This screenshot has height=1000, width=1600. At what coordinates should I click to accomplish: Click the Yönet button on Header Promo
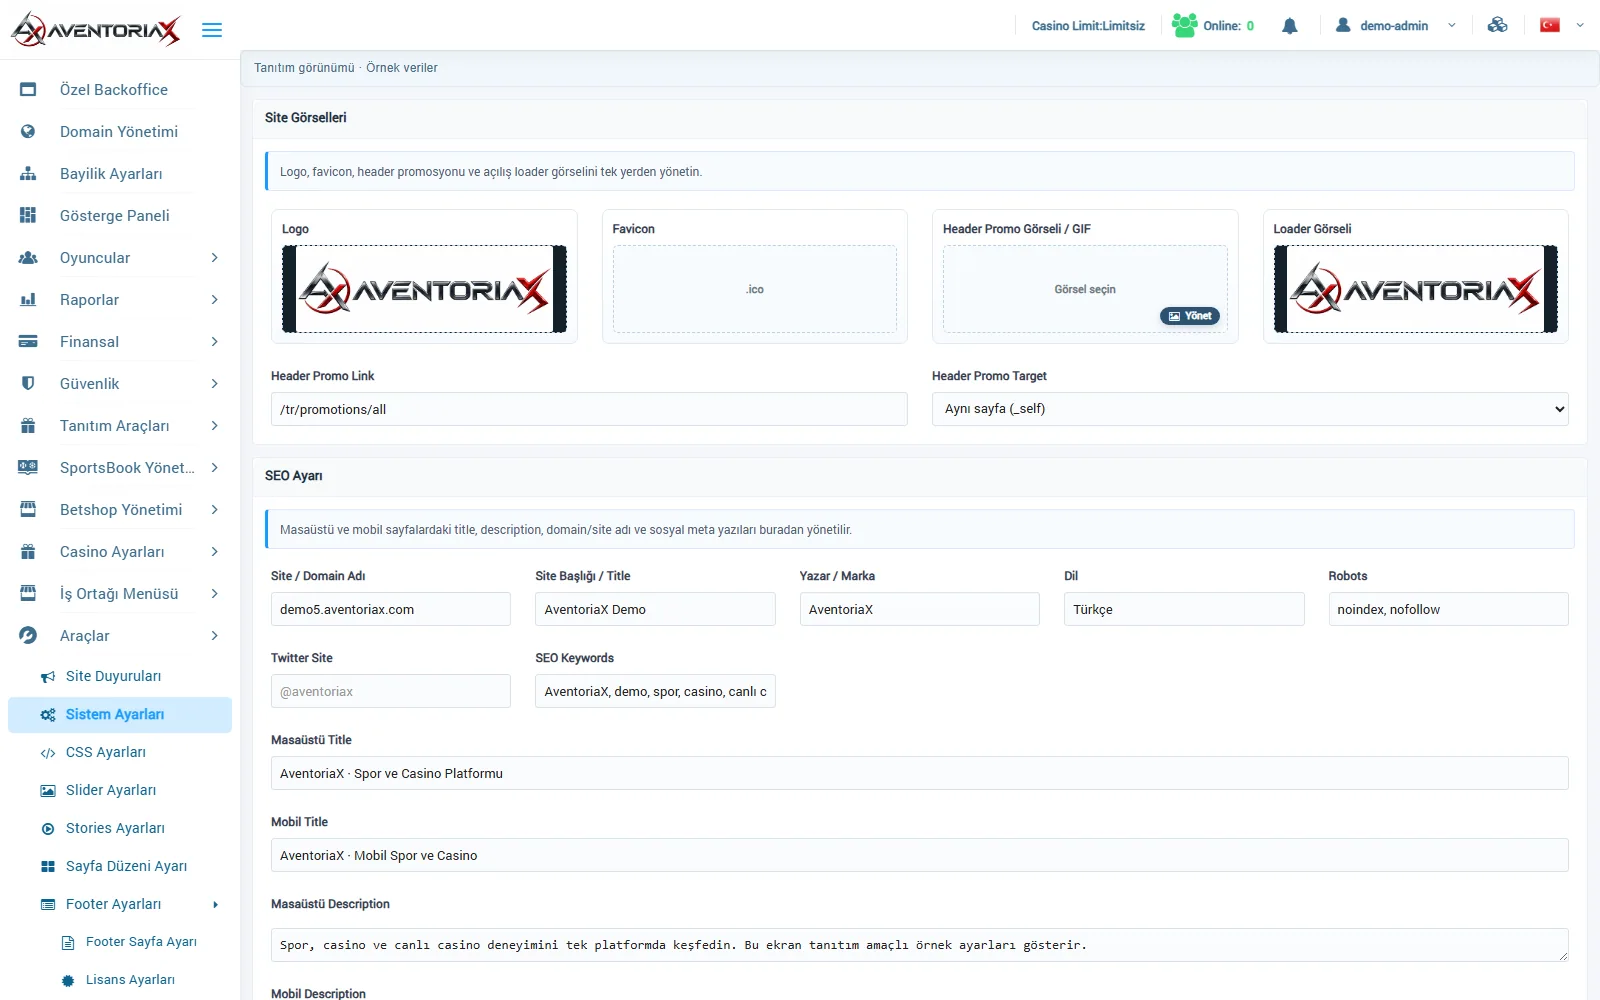click(x=1190, y=316)
